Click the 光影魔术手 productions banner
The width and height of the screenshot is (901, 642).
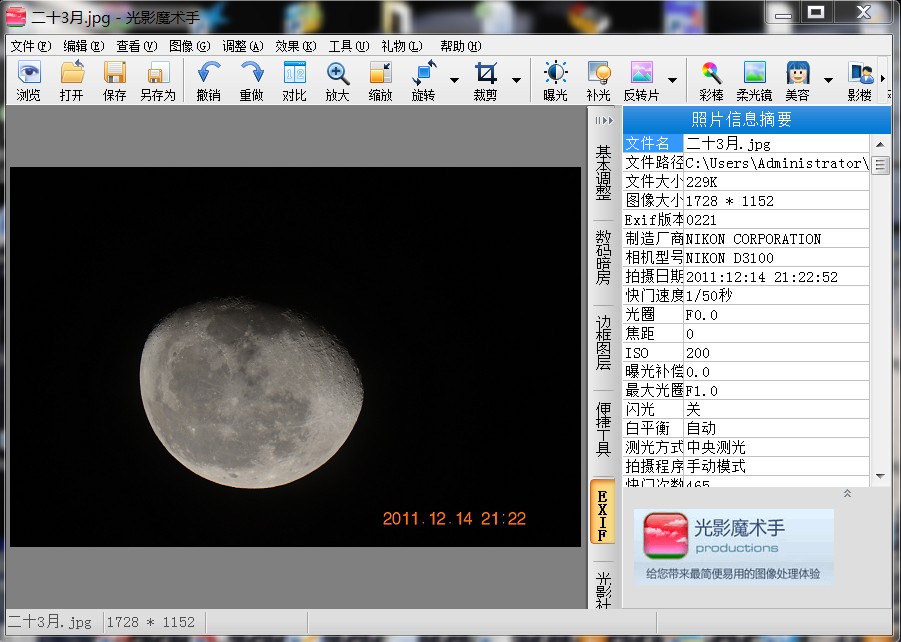pos(734,547)
